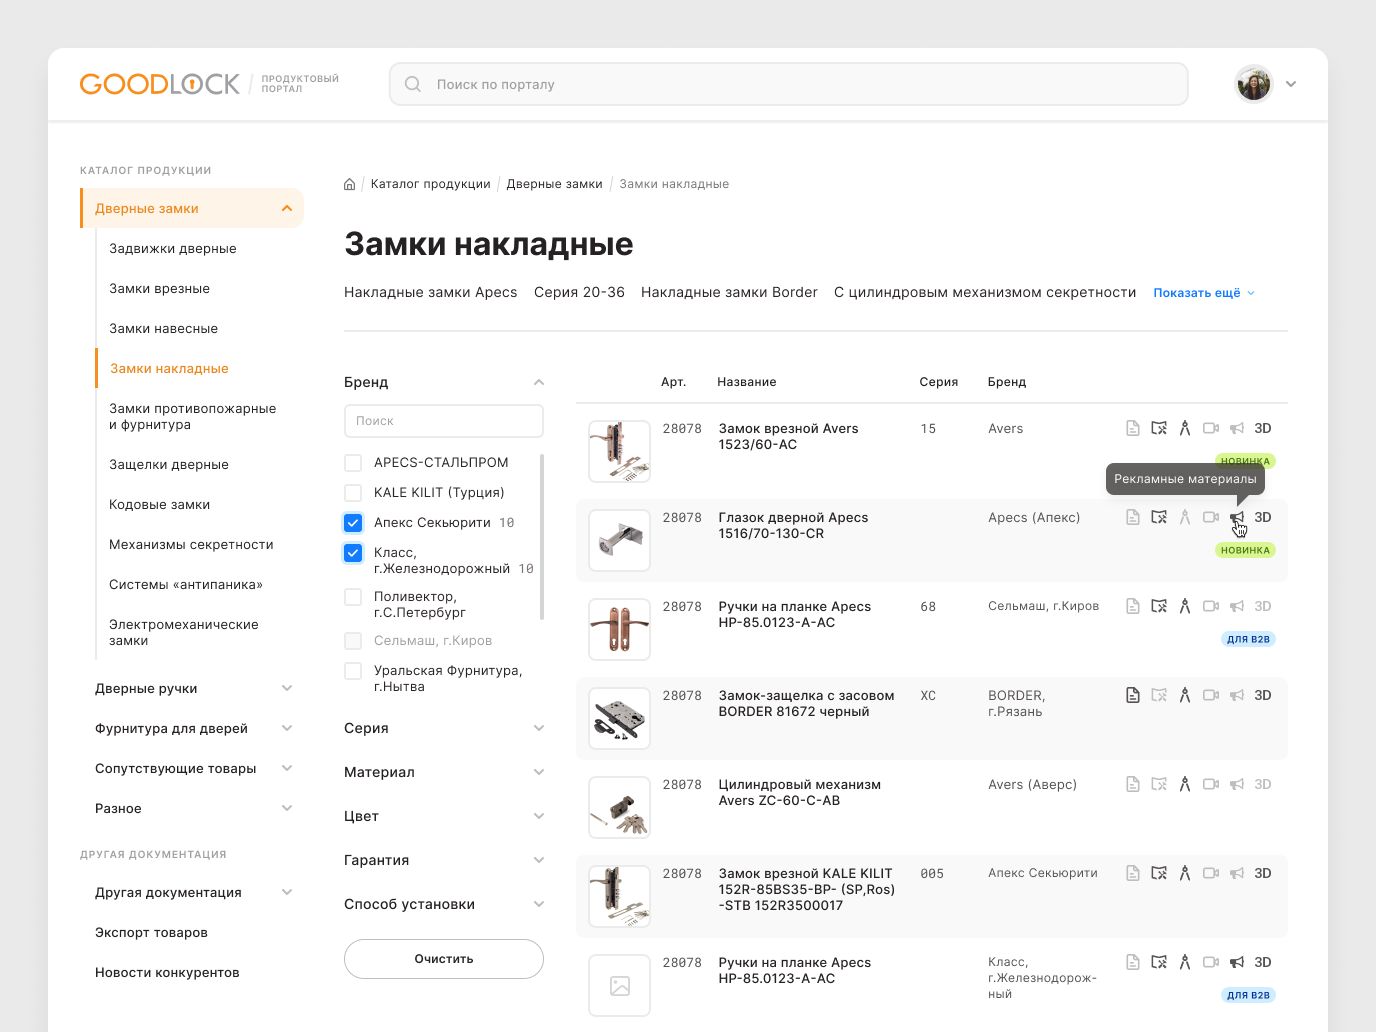
Task: Expand the Способ установки filter
Action: pos(539,904)
